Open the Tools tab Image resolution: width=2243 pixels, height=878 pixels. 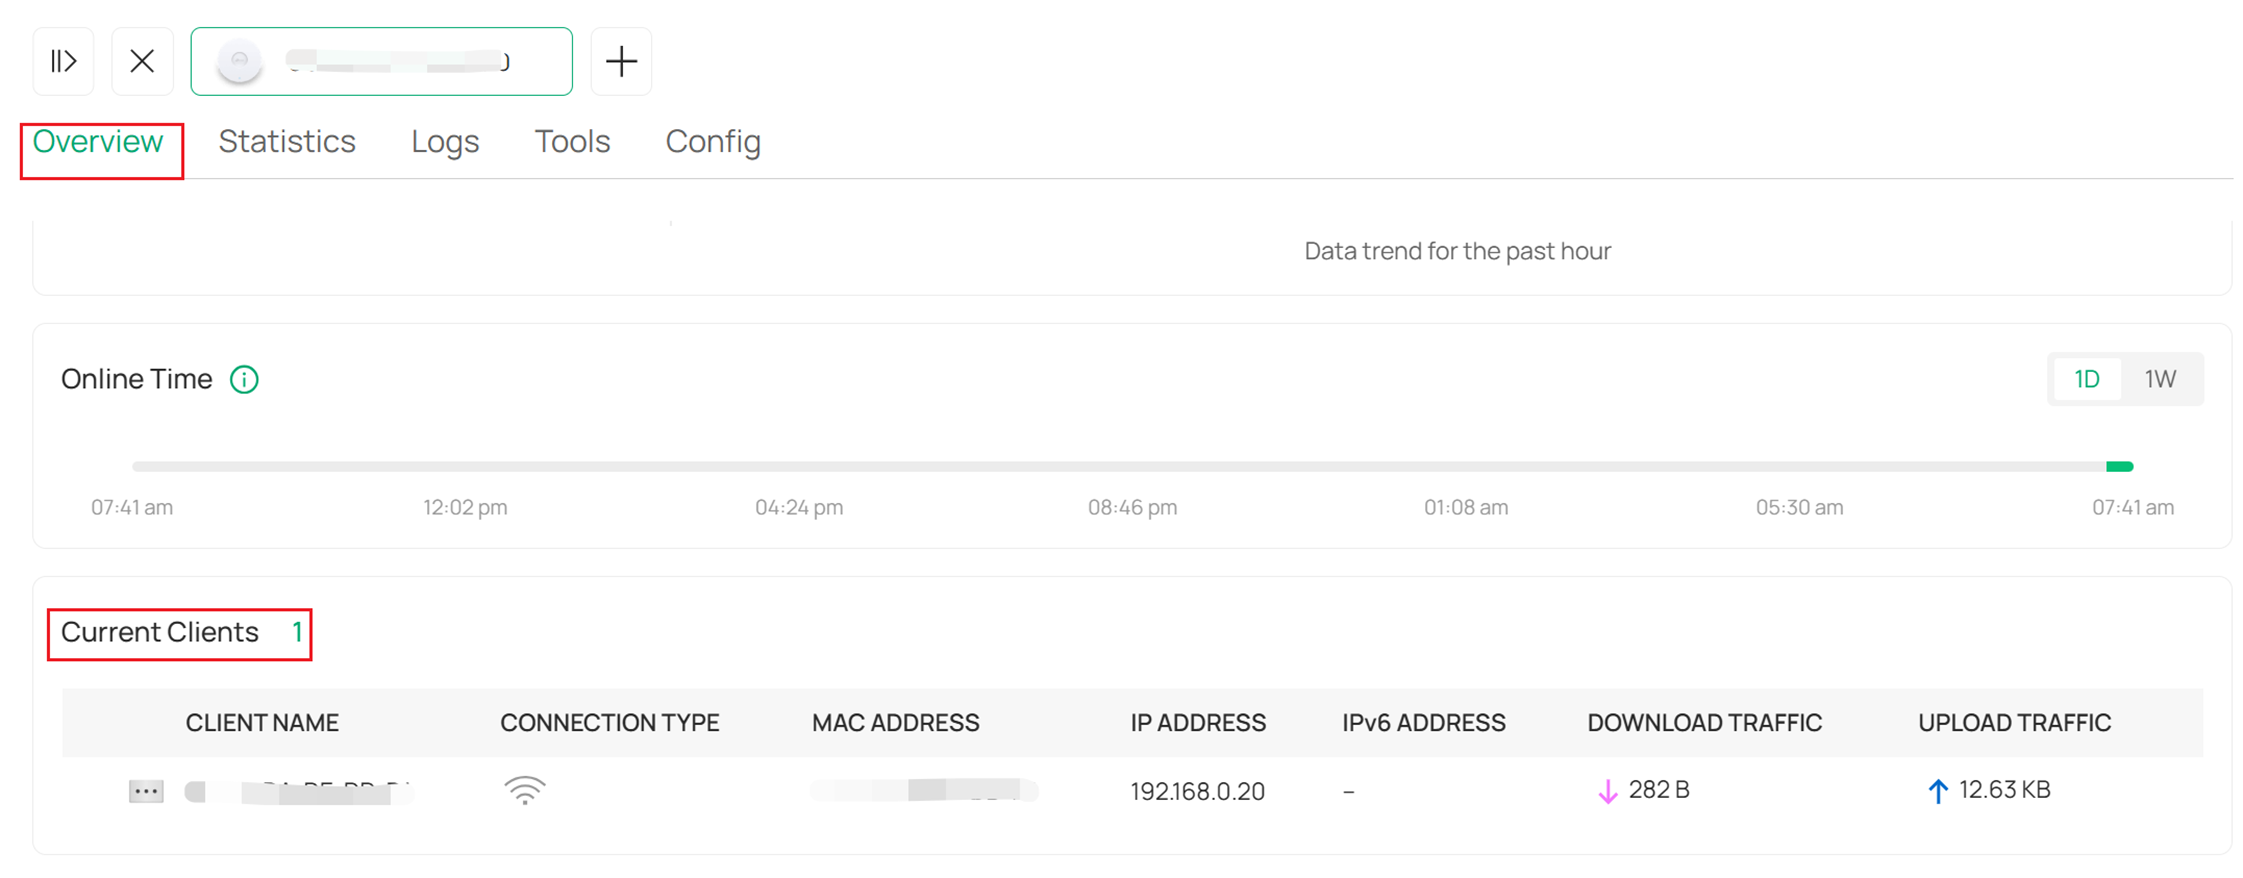(572, 141)
